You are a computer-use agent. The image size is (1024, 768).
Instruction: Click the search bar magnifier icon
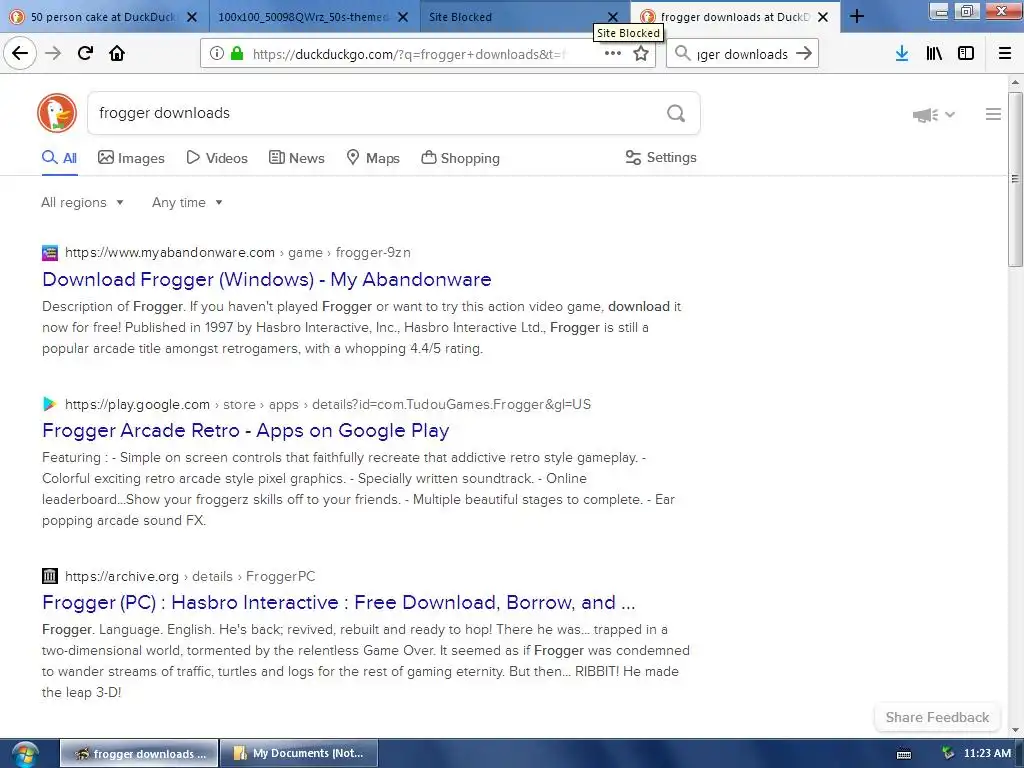[x=682, y=53]
